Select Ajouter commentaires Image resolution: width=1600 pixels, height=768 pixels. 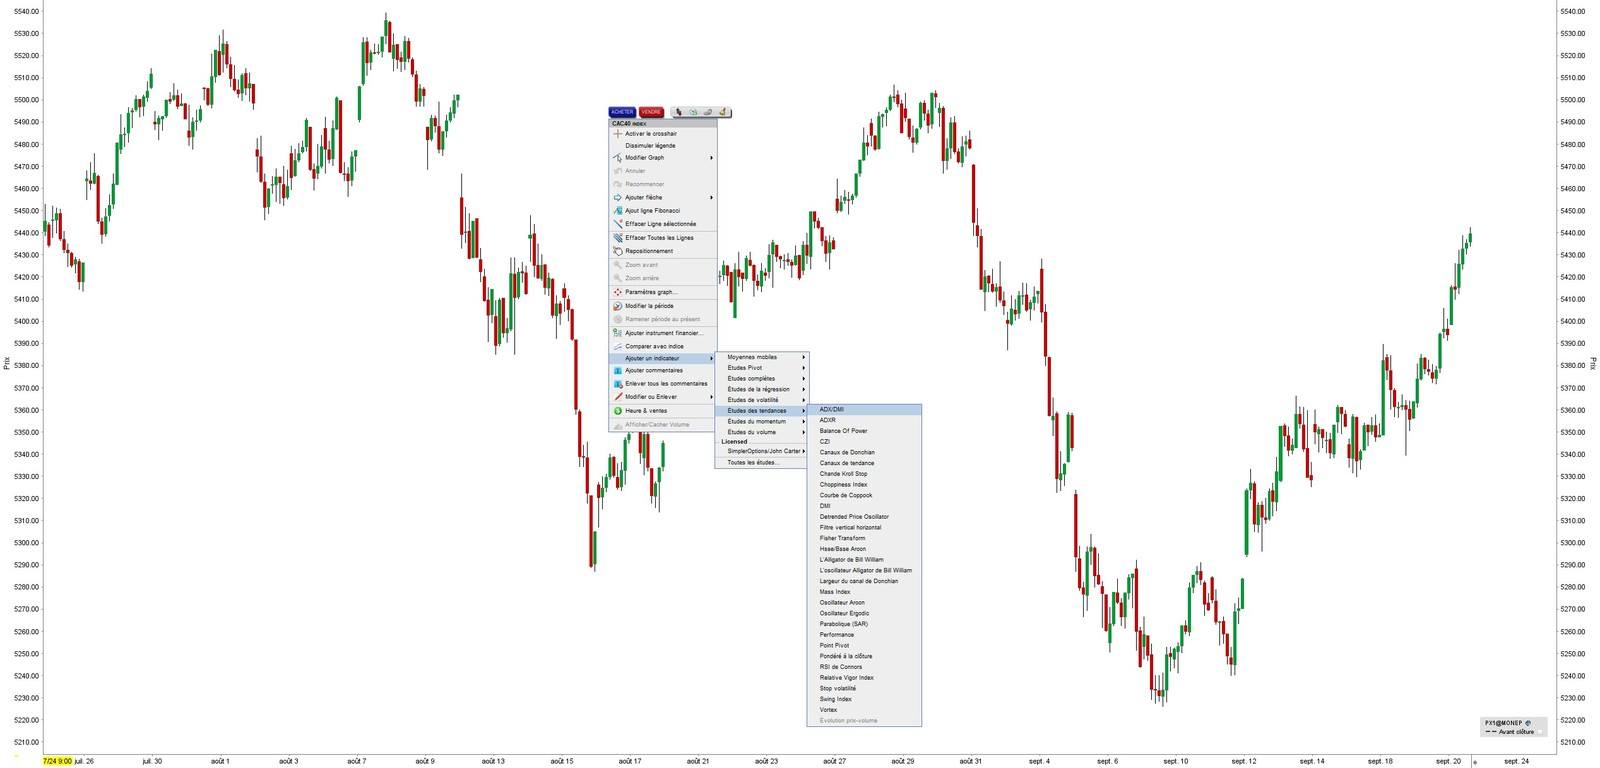click(663, 370)
